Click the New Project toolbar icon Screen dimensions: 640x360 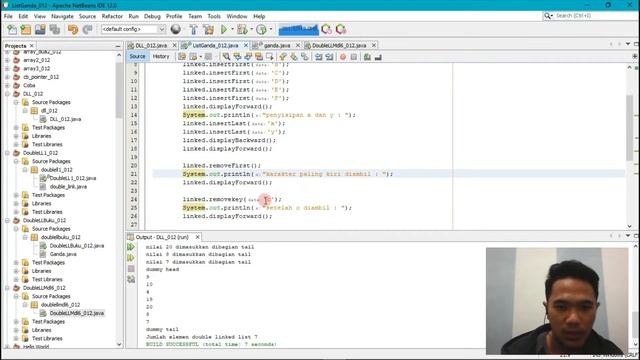tap(26, 29)
